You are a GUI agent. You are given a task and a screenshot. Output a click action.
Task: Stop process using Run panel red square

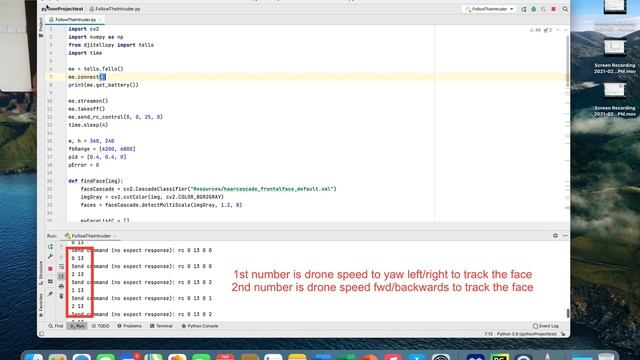coord(50,269)
